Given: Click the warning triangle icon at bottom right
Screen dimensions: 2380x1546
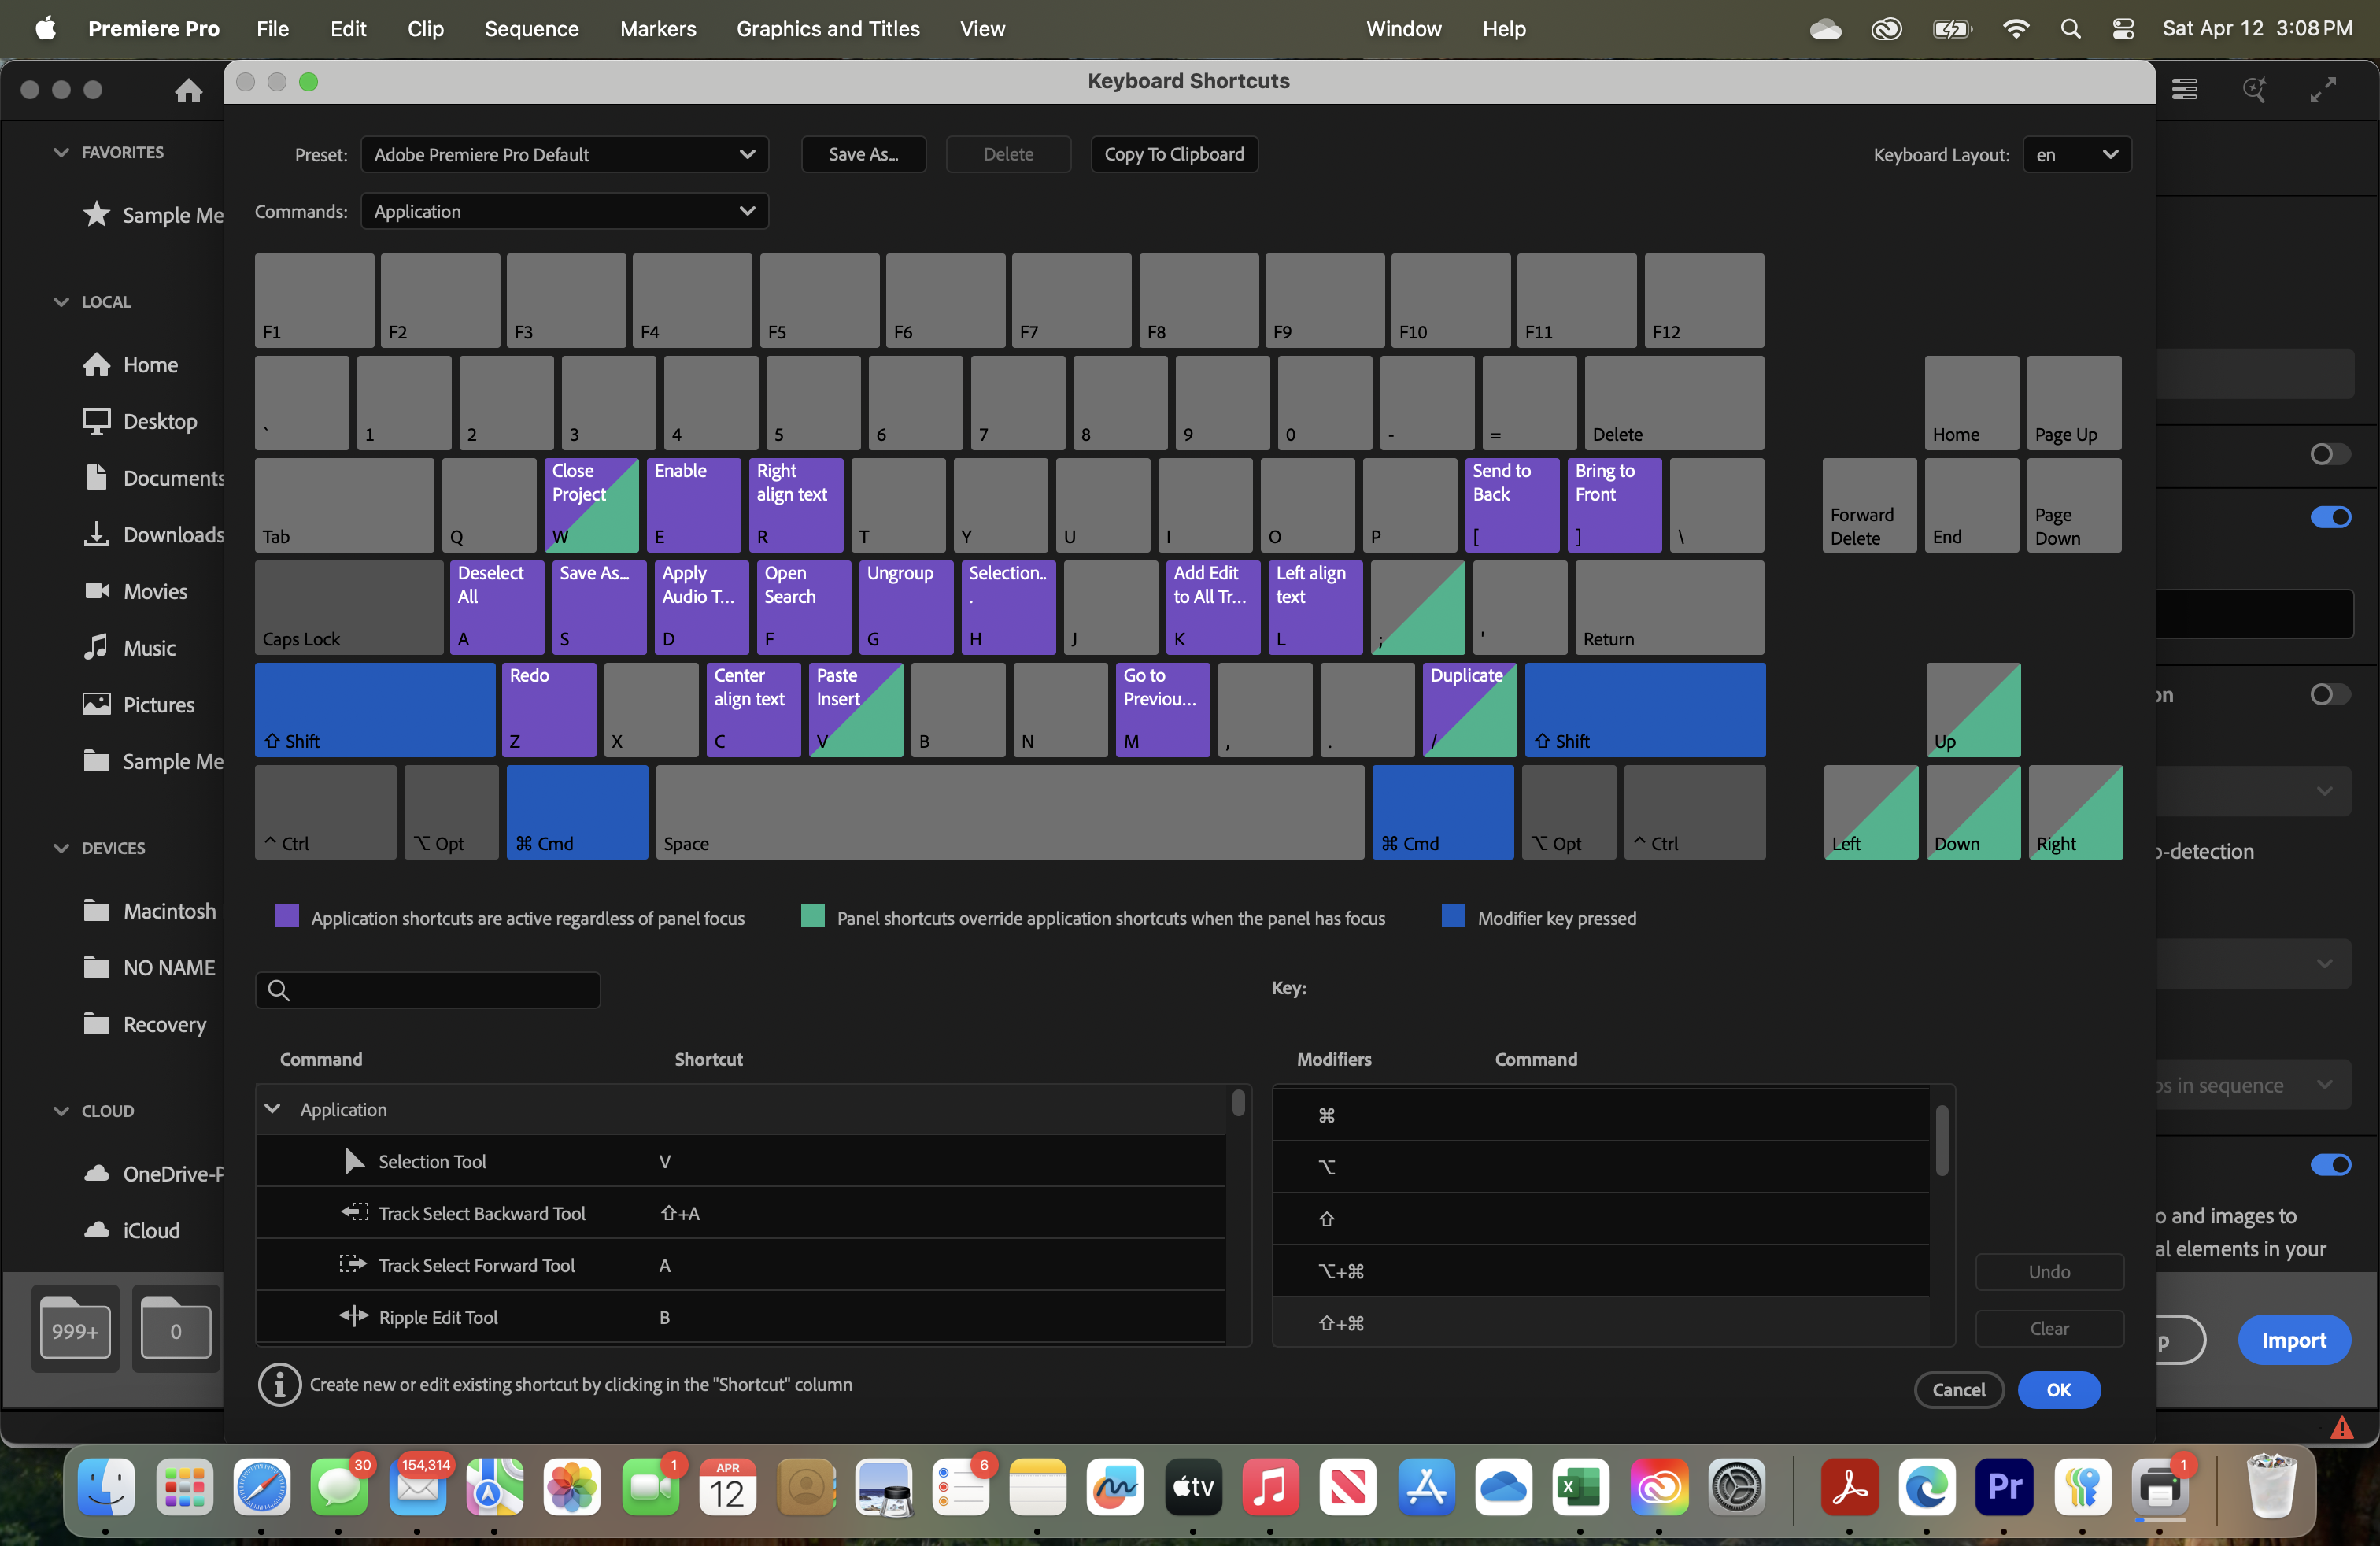Looking at the screenshot, I should 2341,1427.
